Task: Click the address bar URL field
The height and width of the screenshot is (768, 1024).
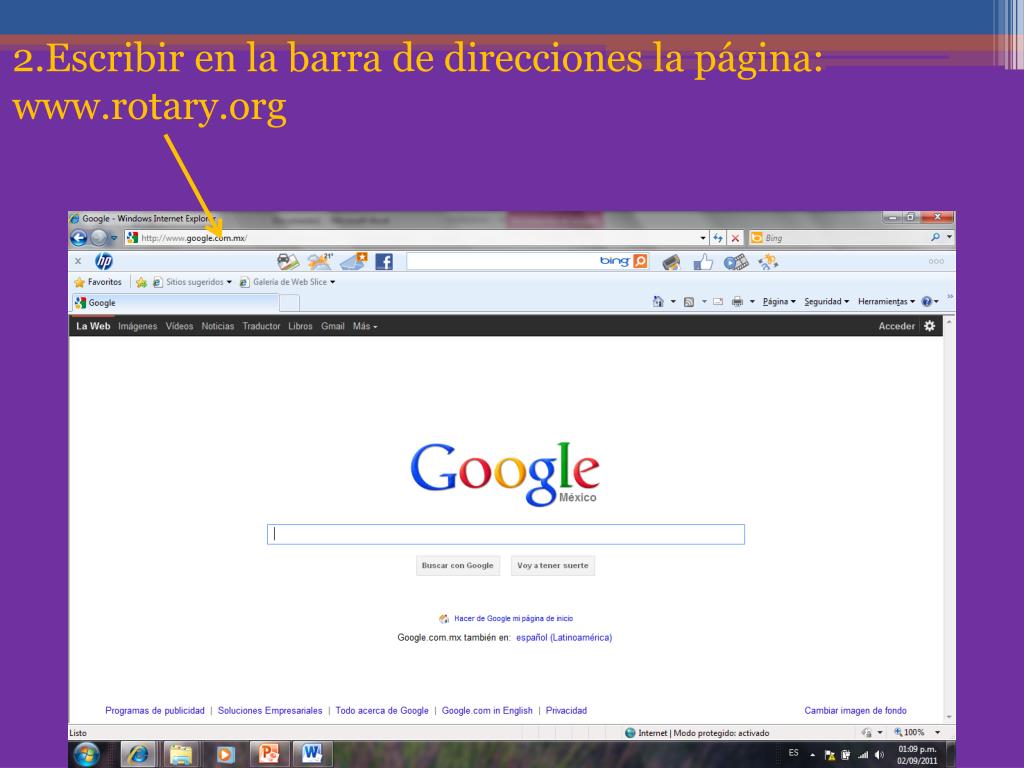Action: coord(418,238)
